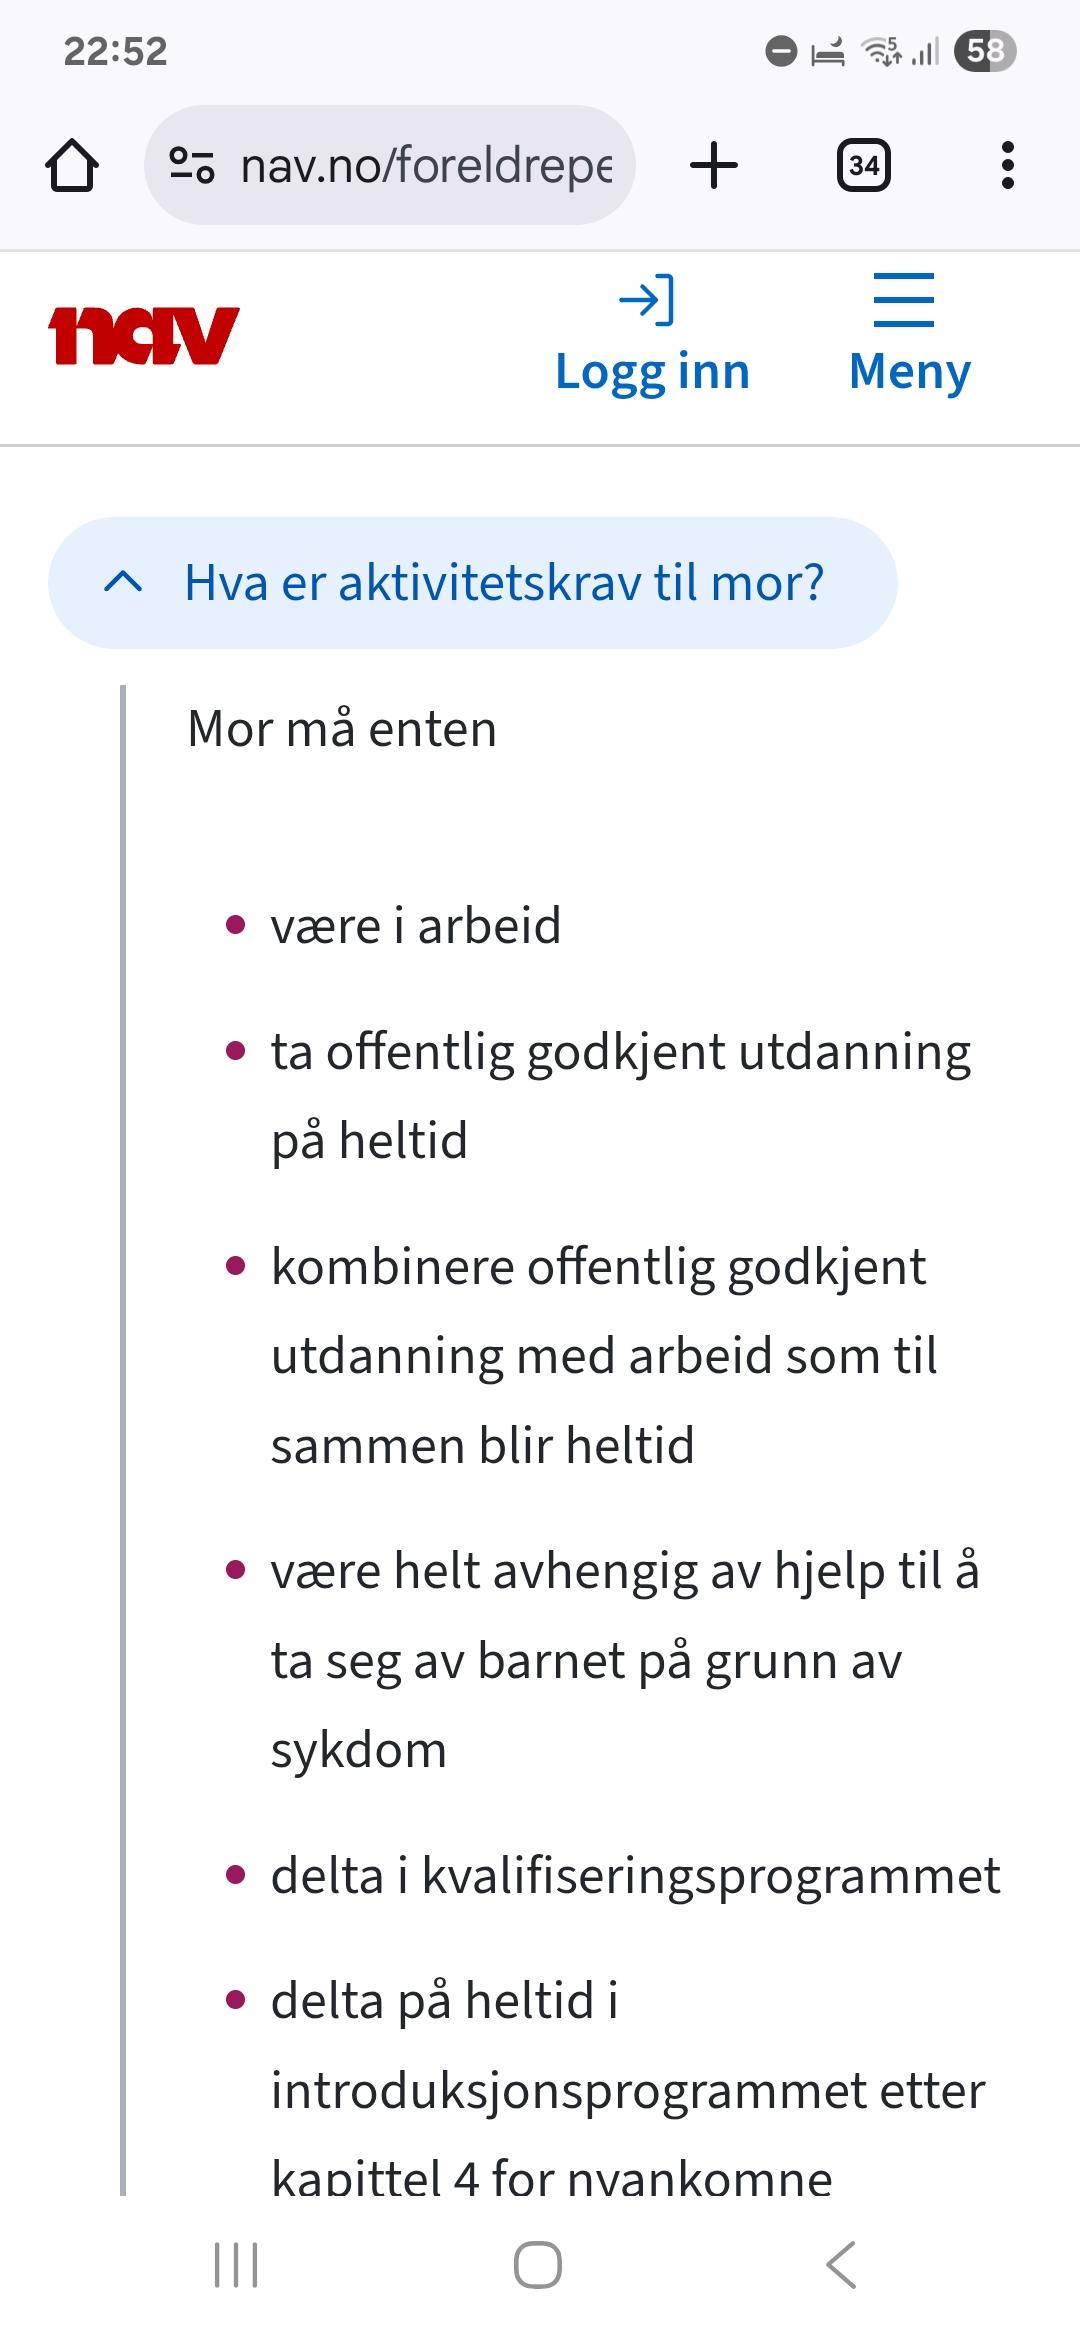This screenshot has height=2340, width=1080.
Task: Tap the Android back navigation arrow
Action: [842, 2265]
